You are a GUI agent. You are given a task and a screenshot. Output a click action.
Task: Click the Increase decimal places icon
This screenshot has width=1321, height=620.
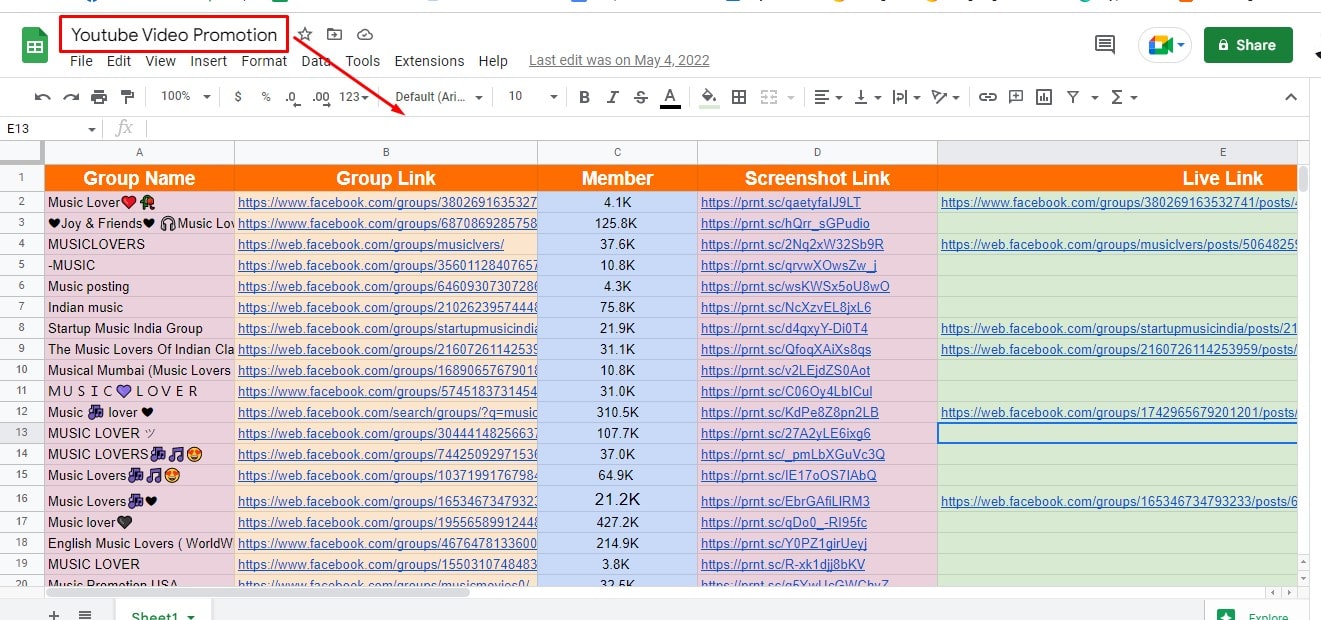(321, 97)
